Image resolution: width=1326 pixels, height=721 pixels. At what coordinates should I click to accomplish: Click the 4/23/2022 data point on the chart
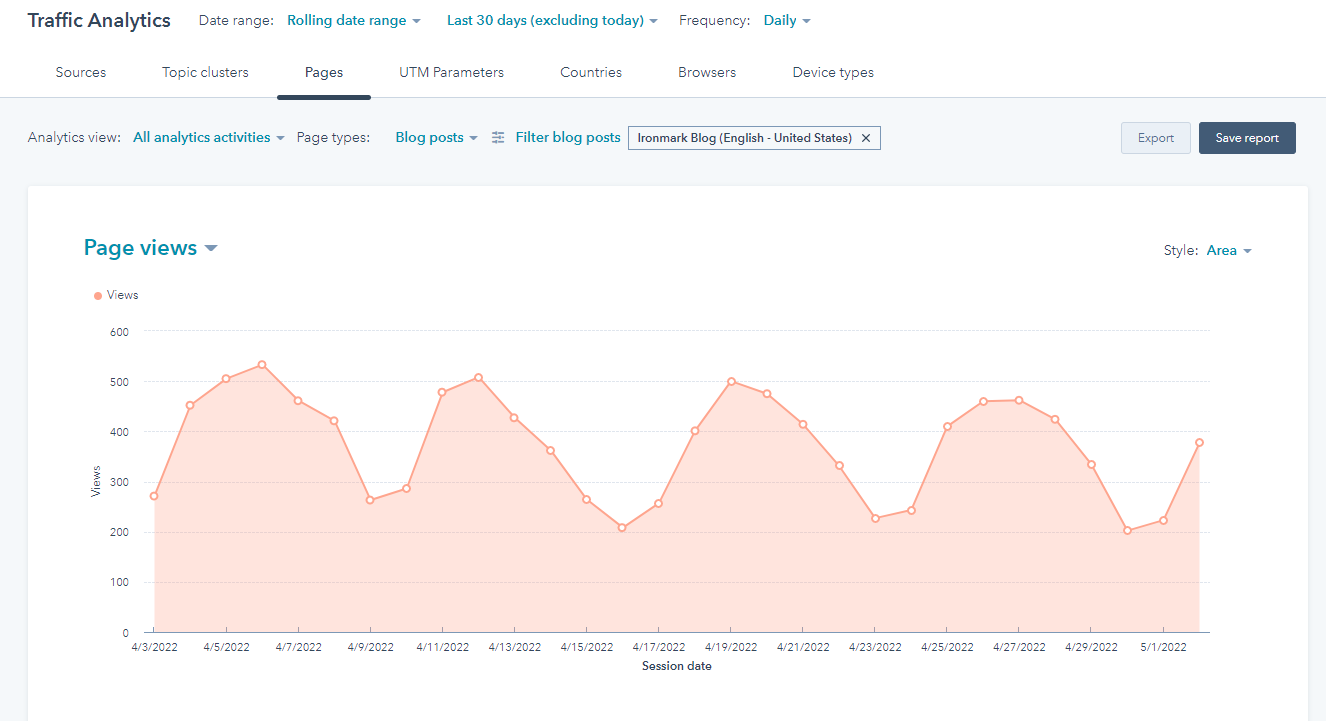pos(875,518)
